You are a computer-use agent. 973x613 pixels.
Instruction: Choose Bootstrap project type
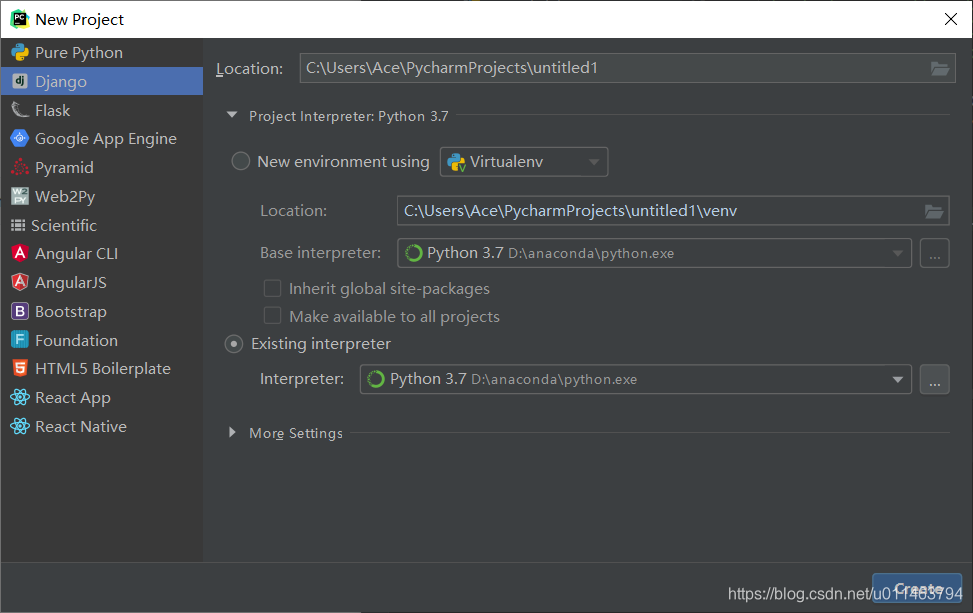point(102,311)
